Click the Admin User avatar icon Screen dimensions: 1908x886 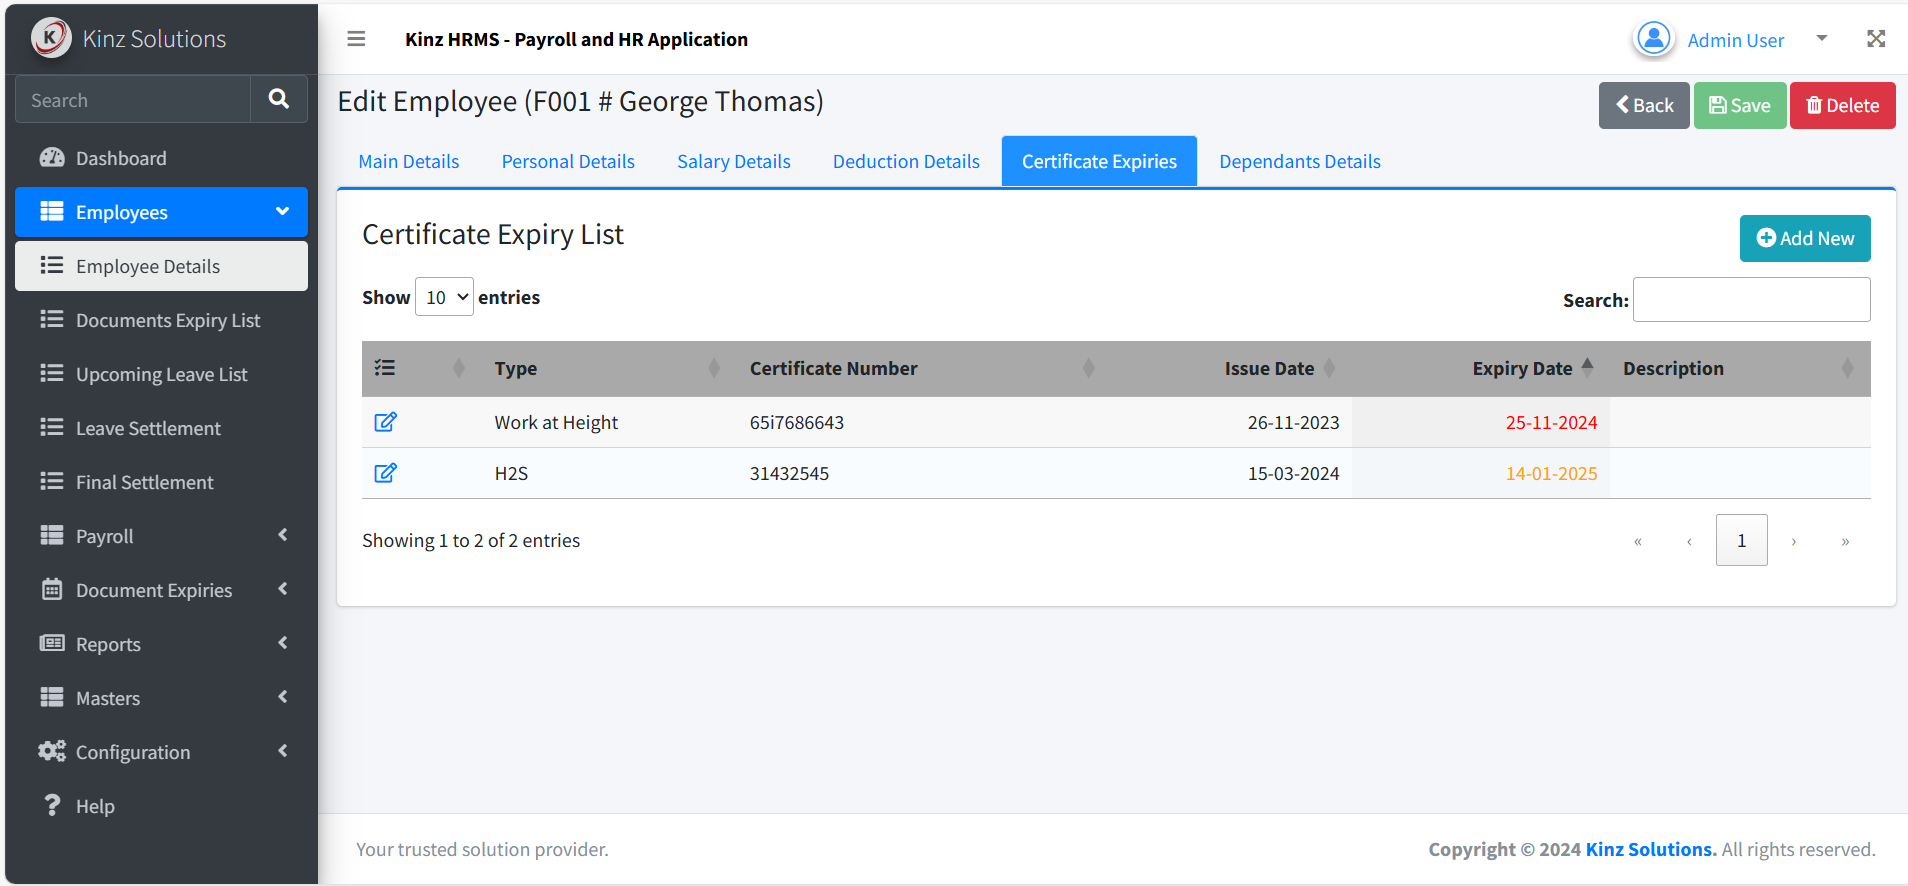[x=1654, y=39]
